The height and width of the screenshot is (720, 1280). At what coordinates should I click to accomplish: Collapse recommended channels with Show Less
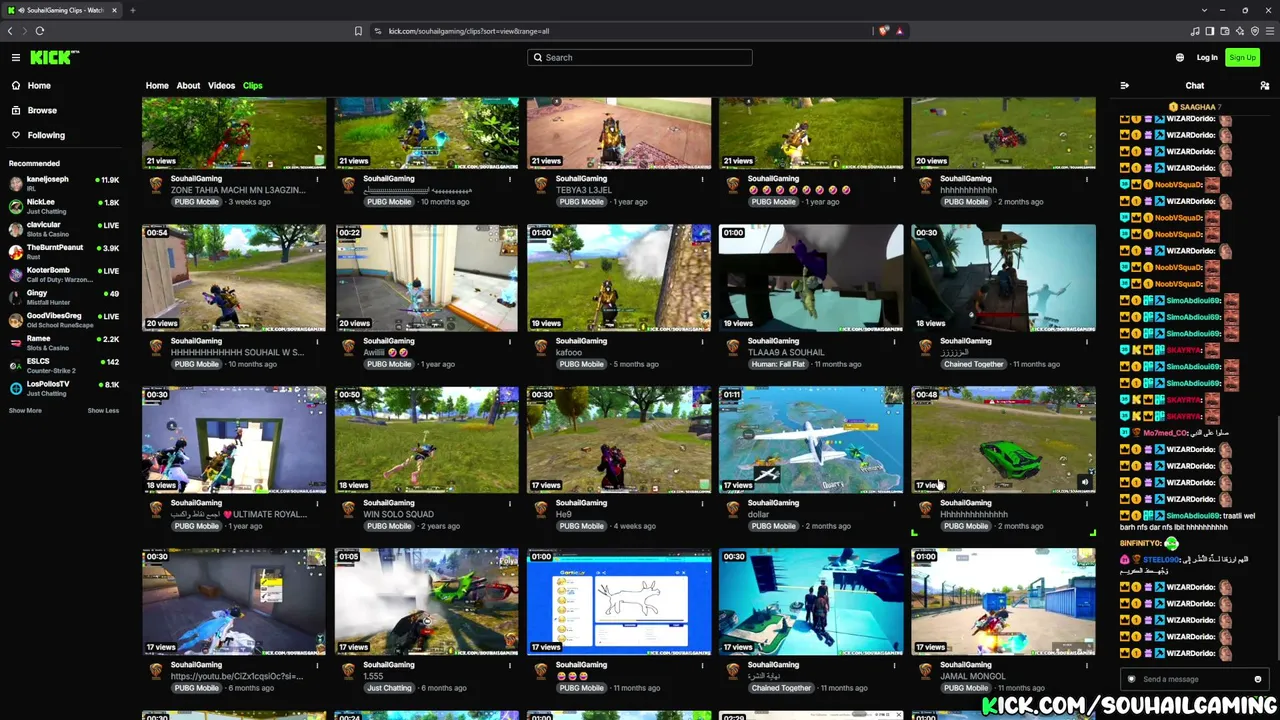coord(103,411)
